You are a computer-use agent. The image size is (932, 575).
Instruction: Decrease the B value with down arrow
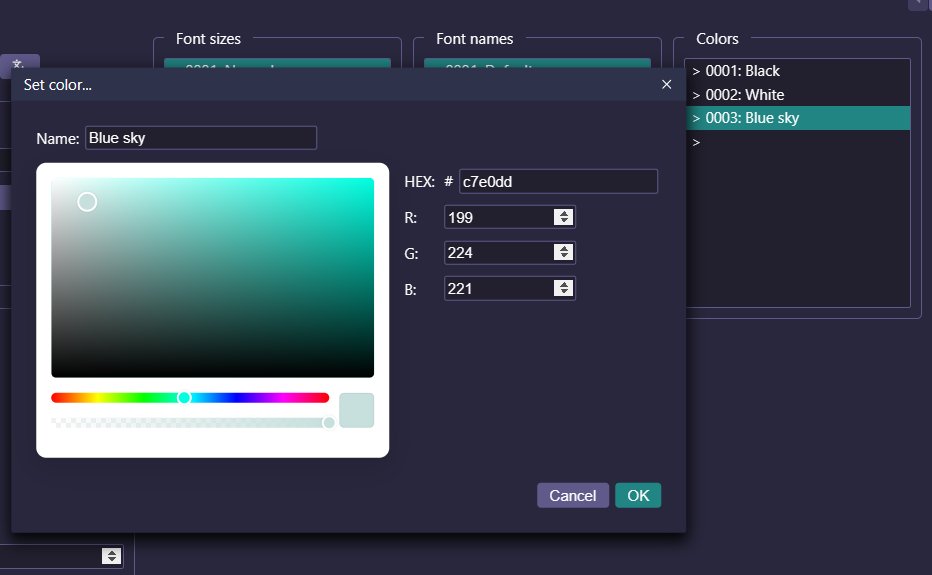(563, 292)
